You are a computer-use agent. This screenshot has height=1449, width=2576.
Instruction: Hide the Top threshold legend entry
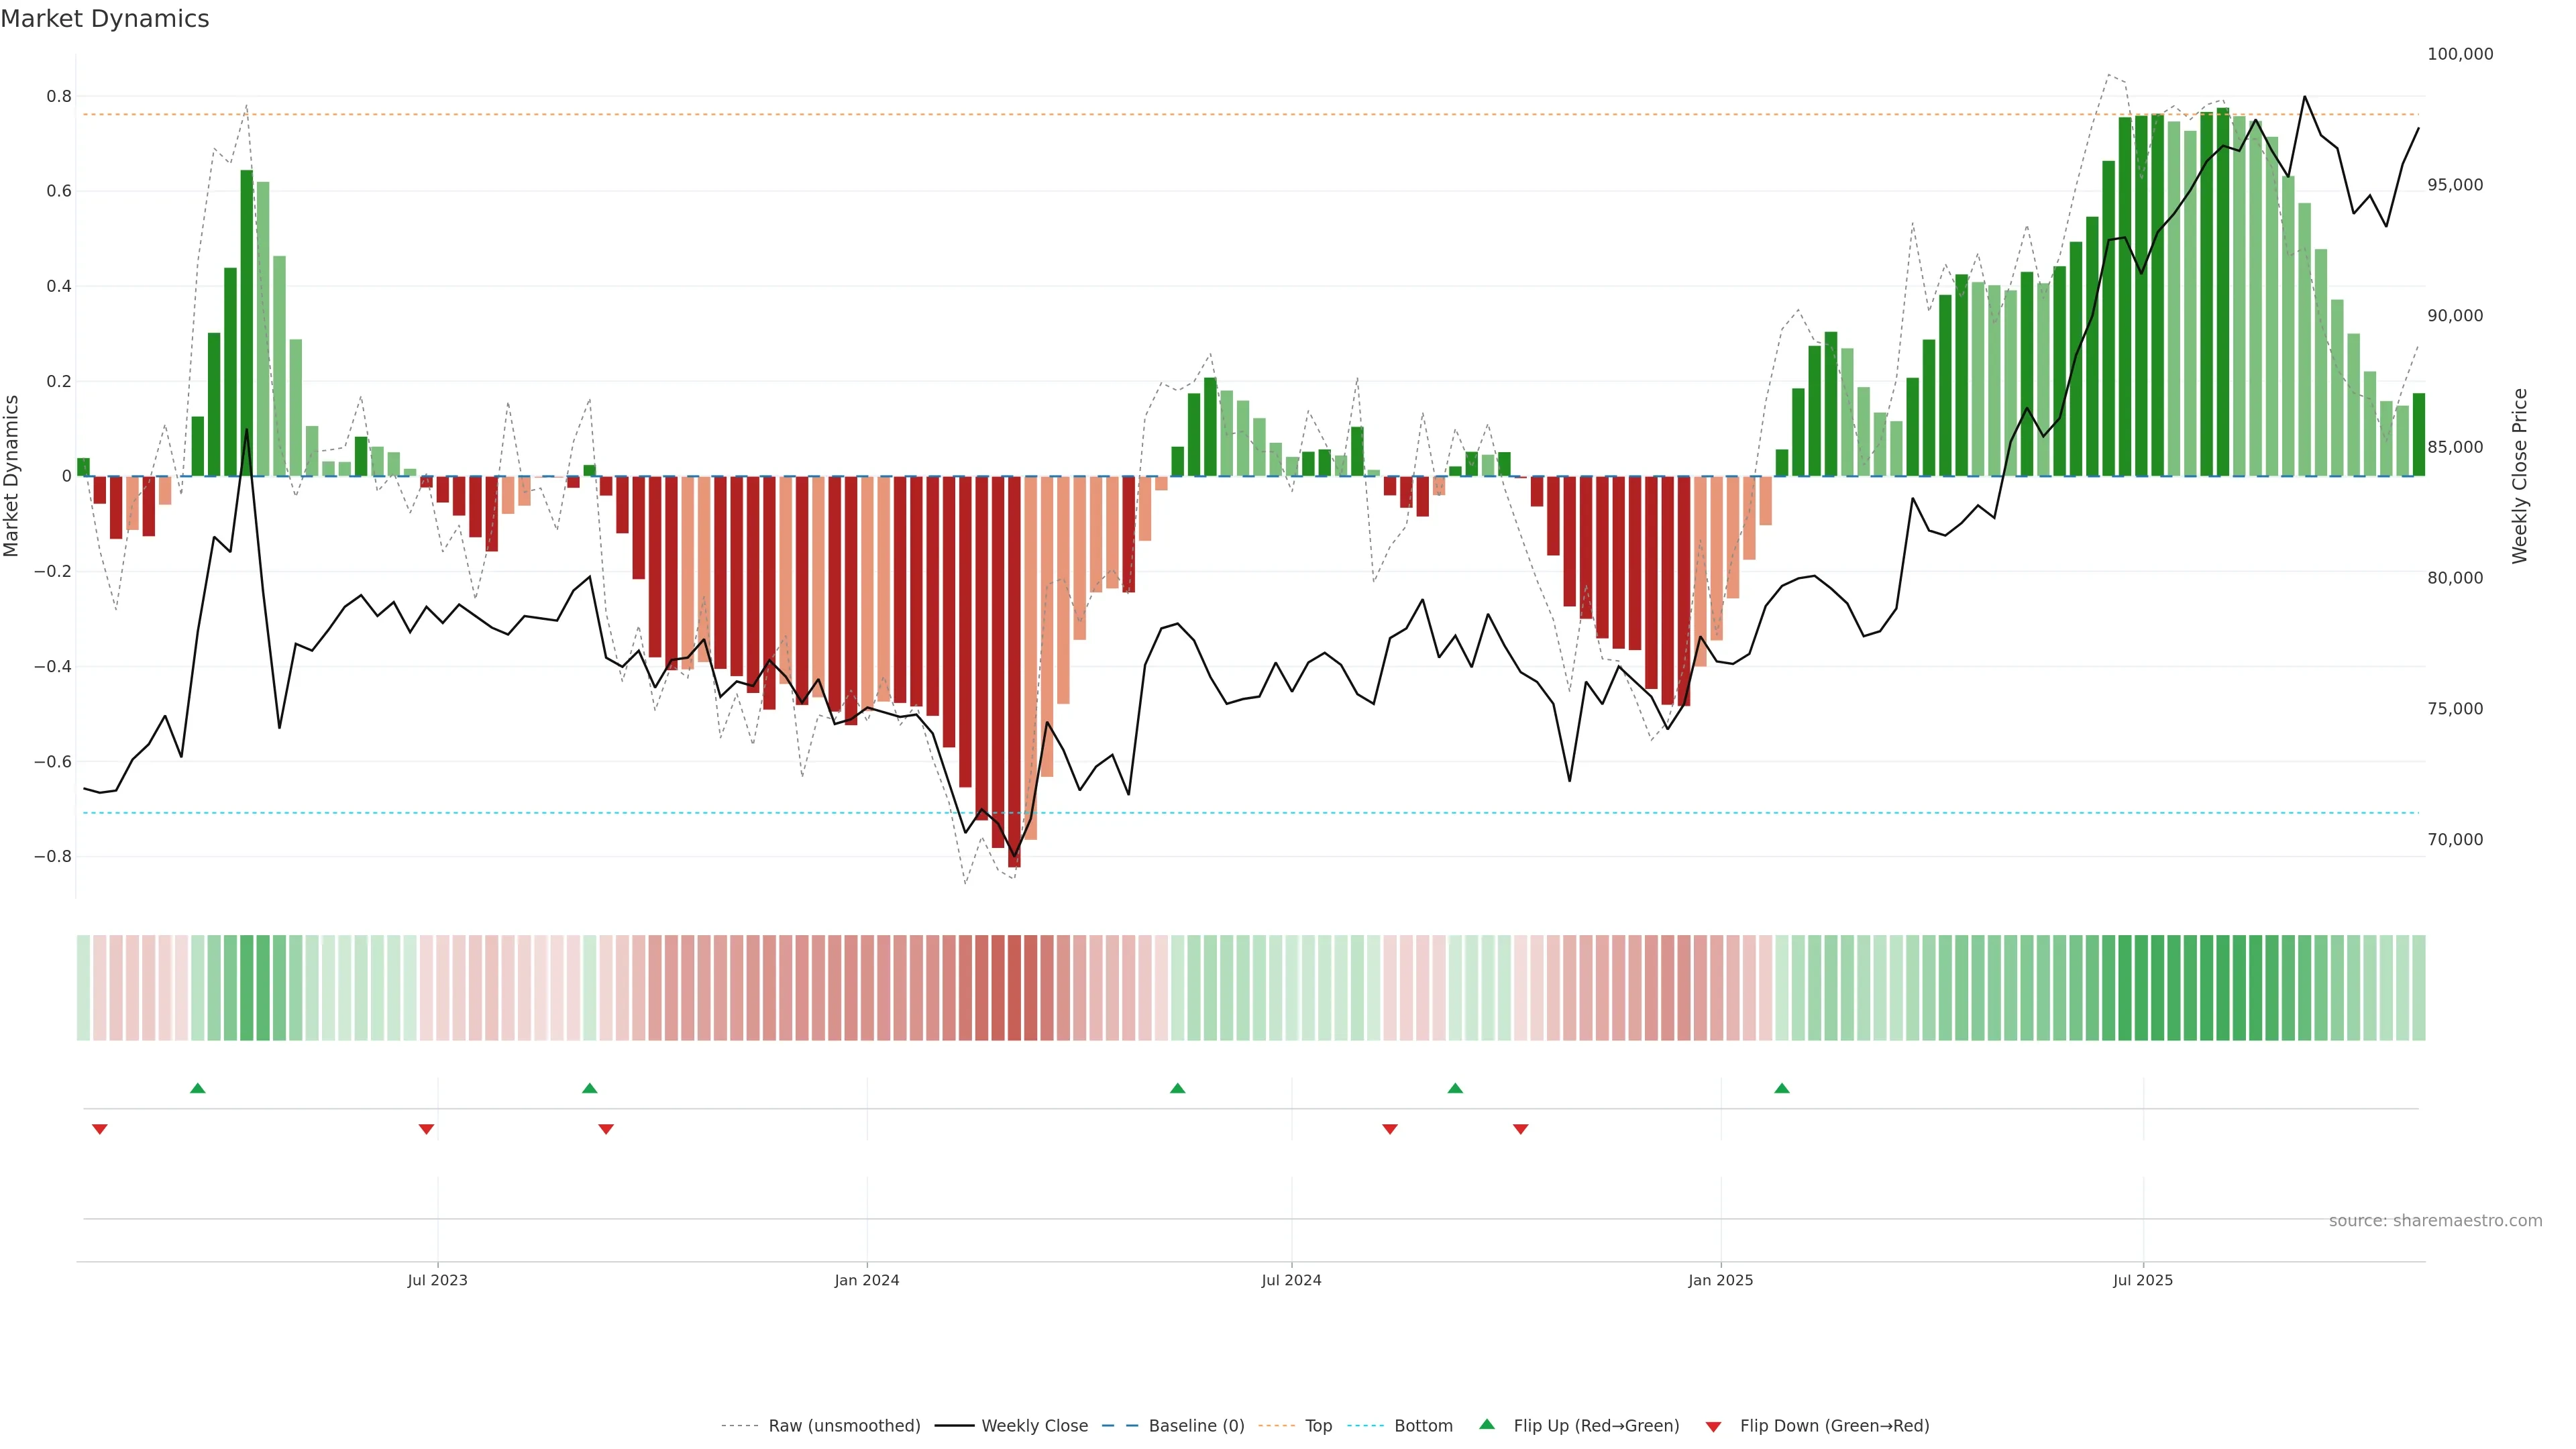click(x=1318, y=1426)
